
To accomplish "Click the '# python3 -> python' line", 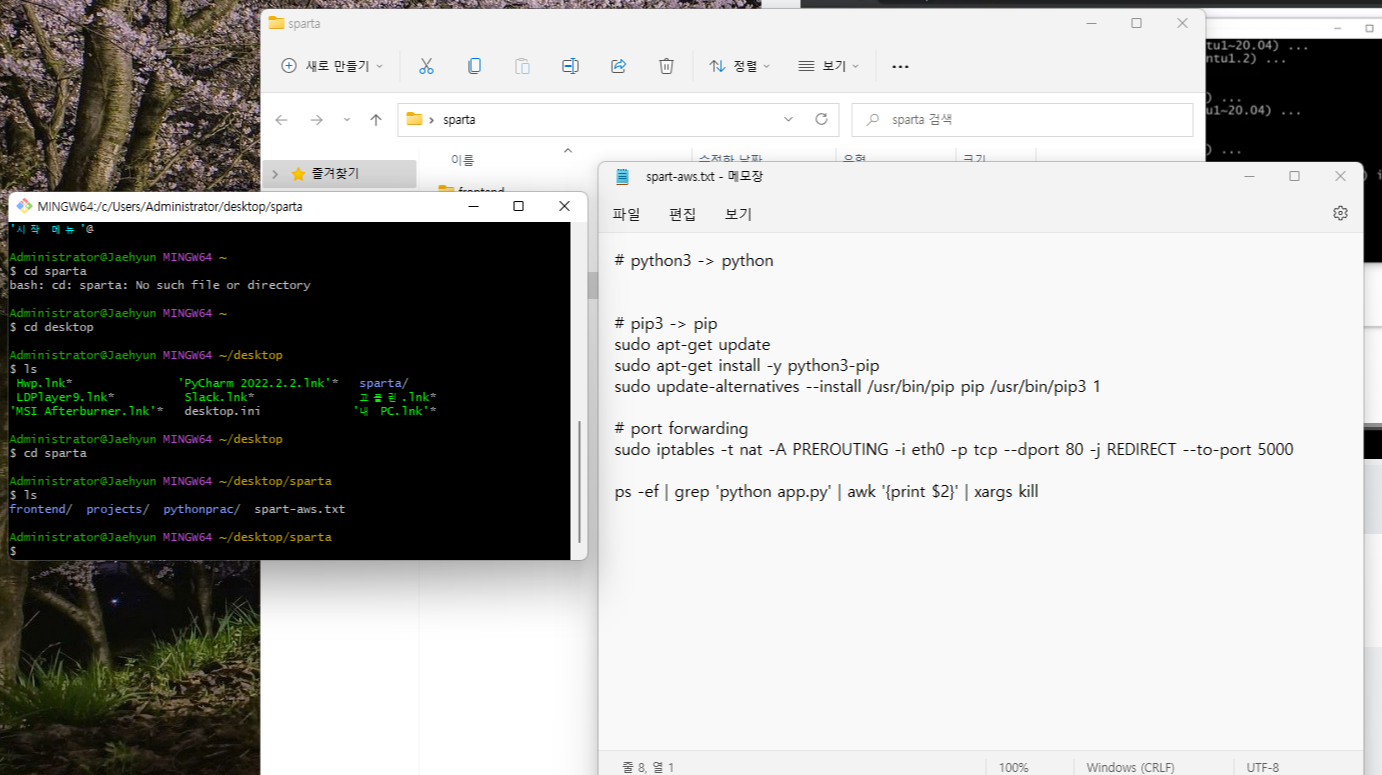I will click(694, 261).
